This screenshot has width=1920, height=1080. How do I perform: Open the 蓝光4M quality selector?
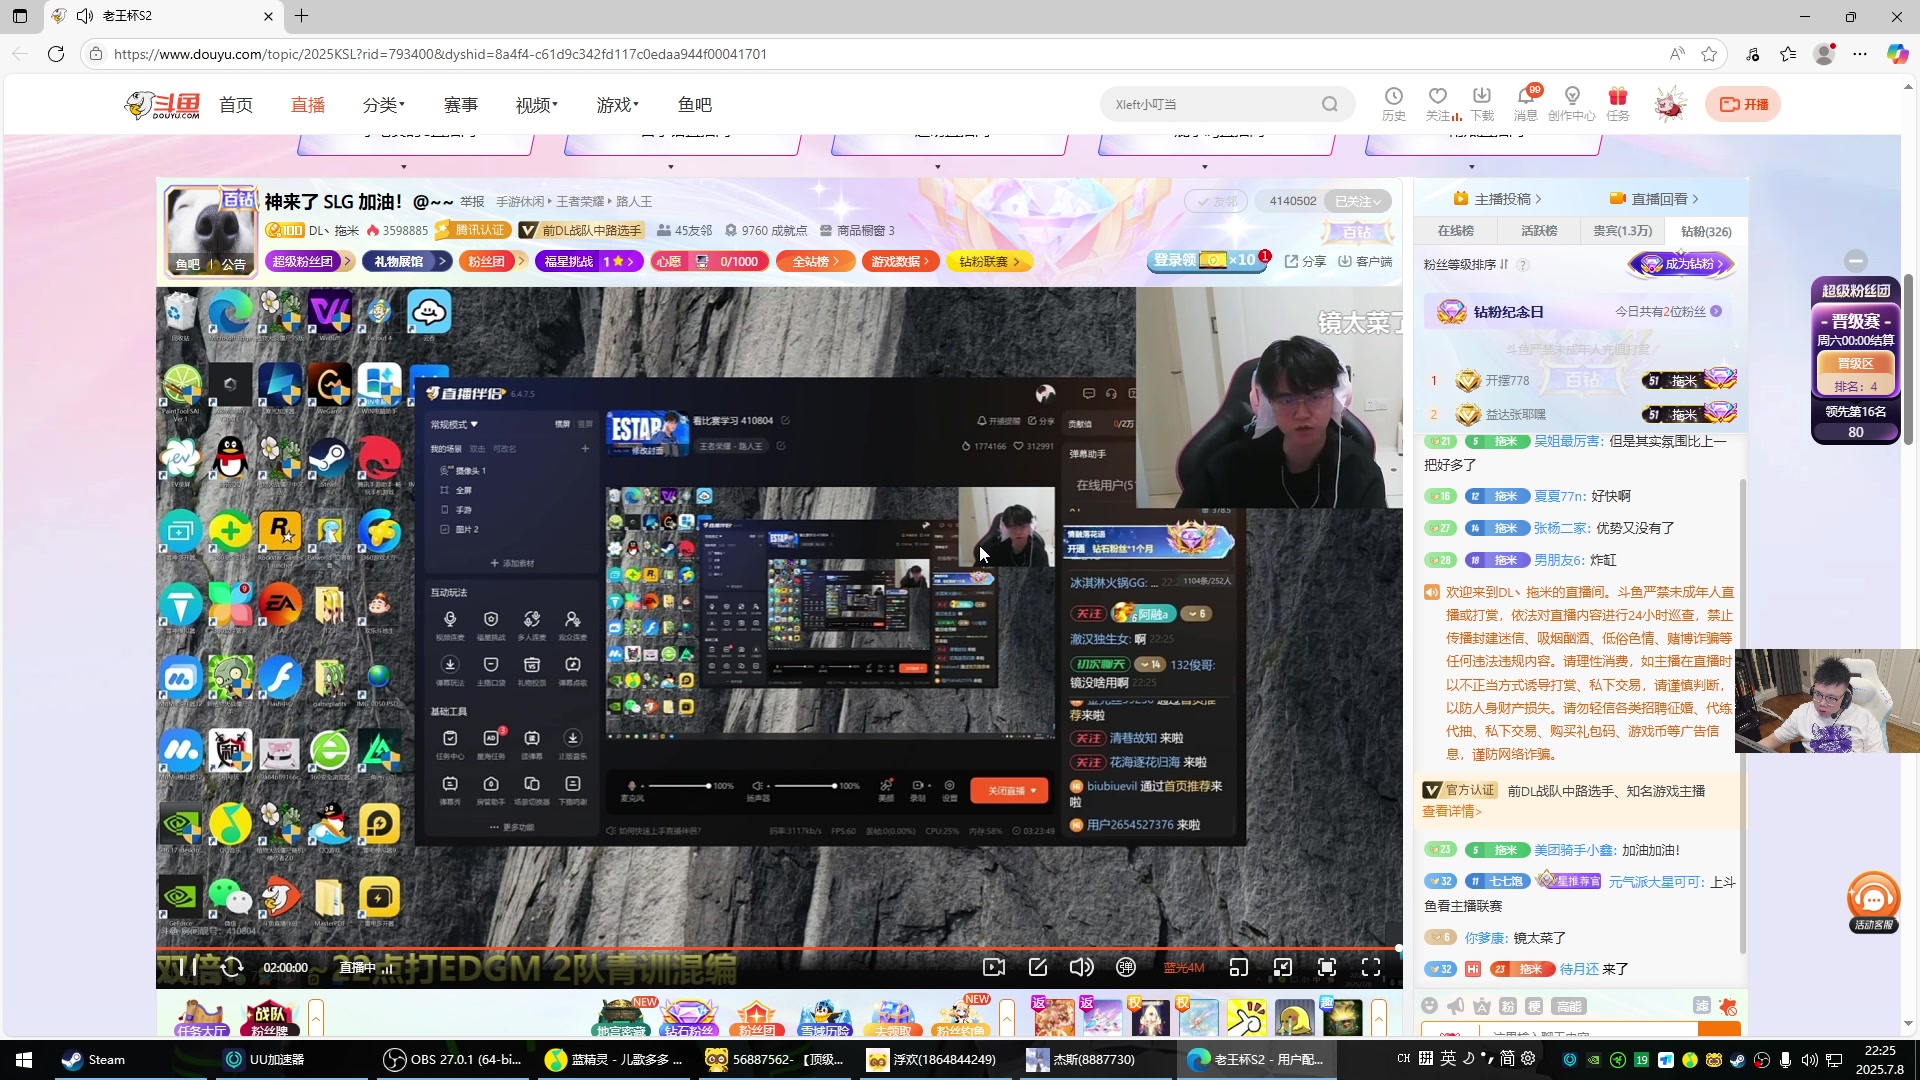tap(1184, 968)
